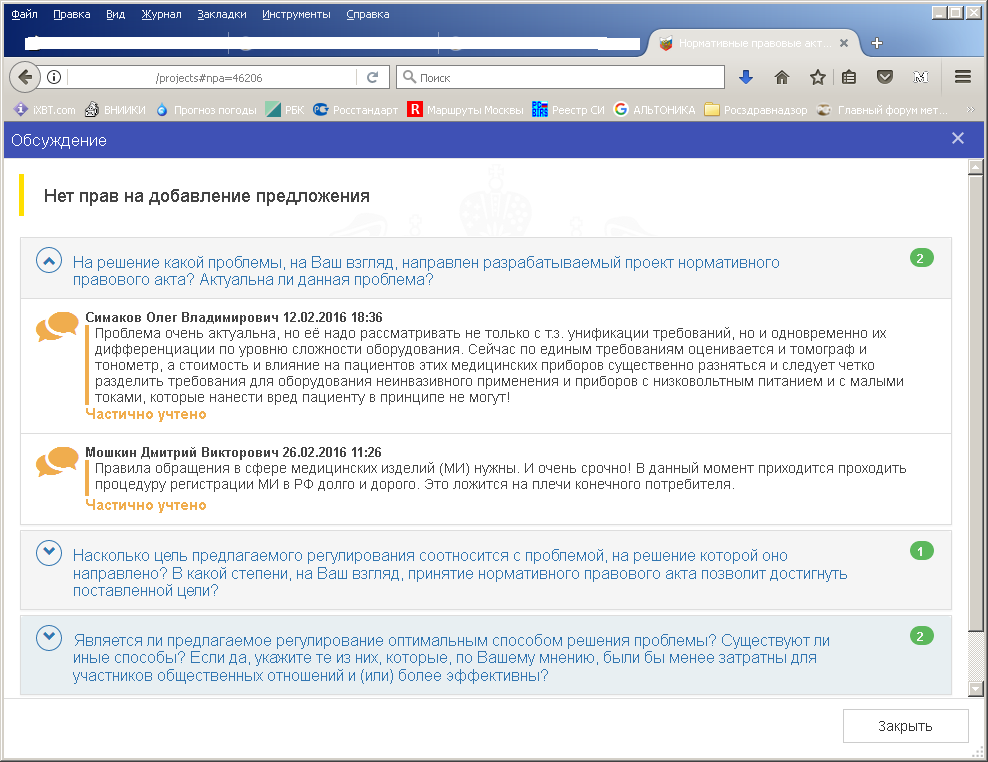Open the hamburger menu icon
Image resolution: width=988 pixels, height=762 pixels.
[962, 77]
